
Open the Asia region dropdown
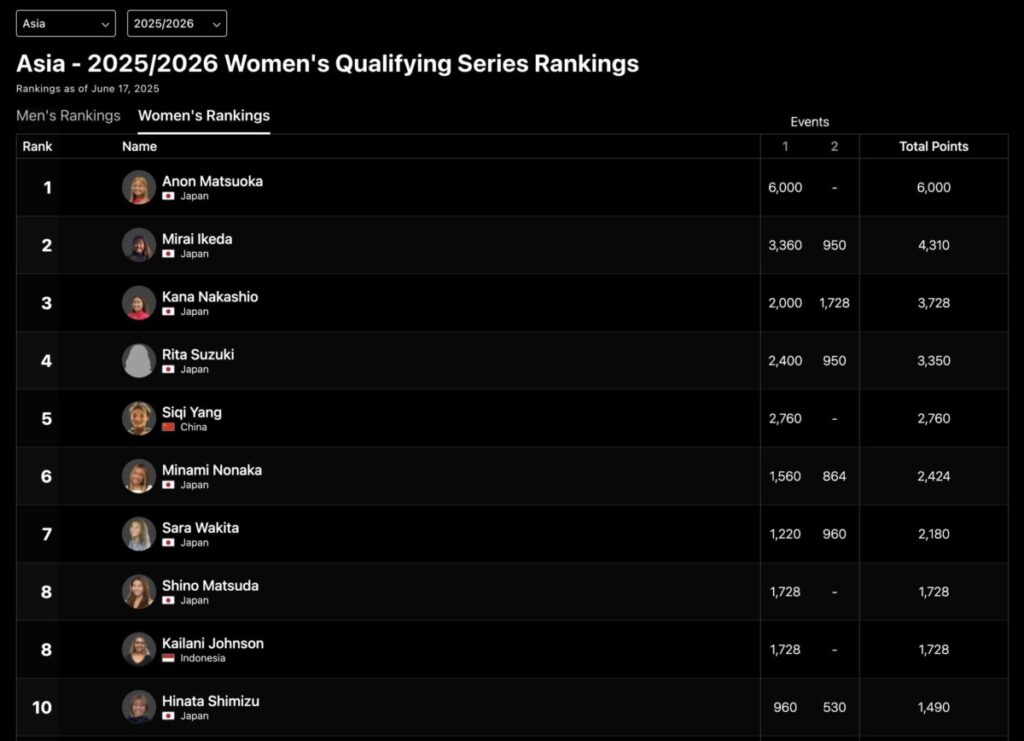66,24
